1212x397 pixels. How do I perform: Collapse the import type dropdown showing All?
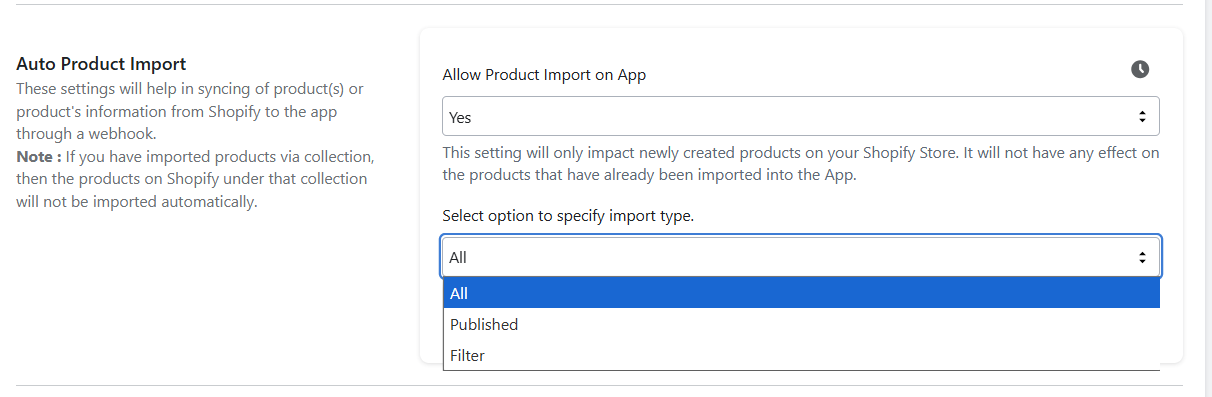pos(800,257)
